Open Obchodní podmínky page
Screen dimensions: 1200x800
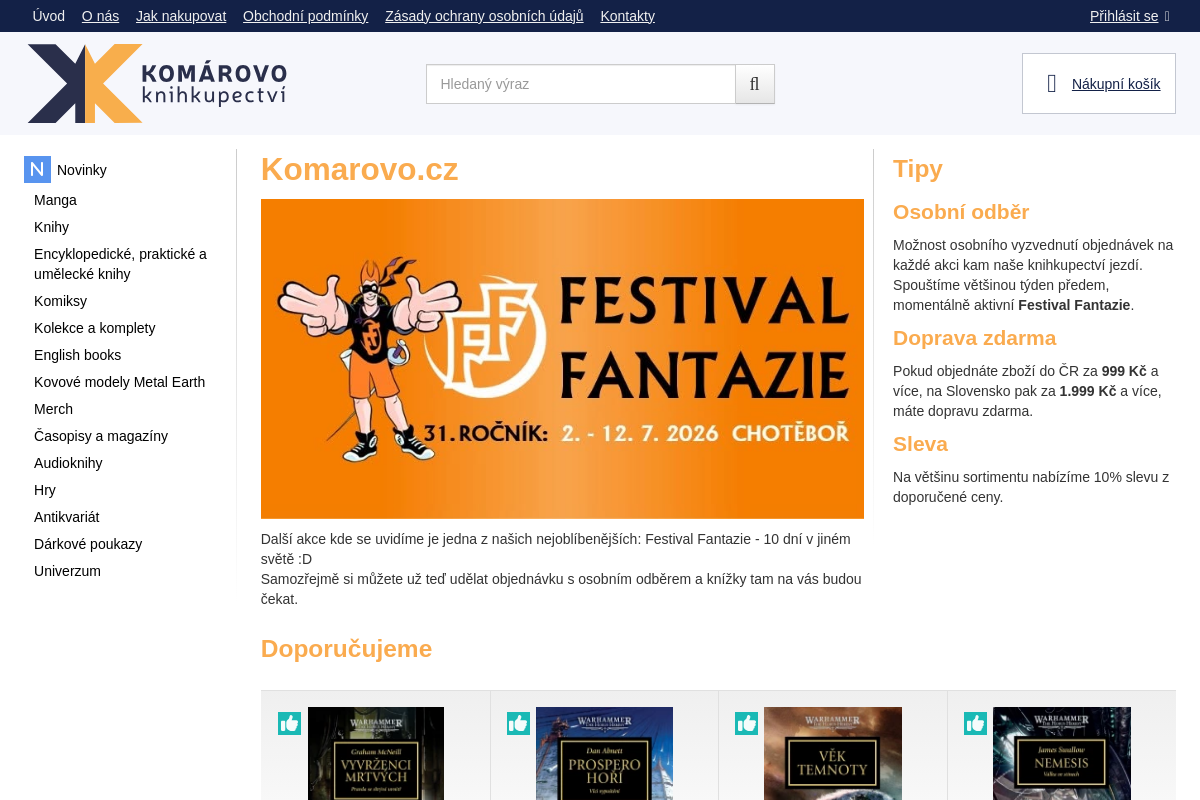tap(305, 16)
